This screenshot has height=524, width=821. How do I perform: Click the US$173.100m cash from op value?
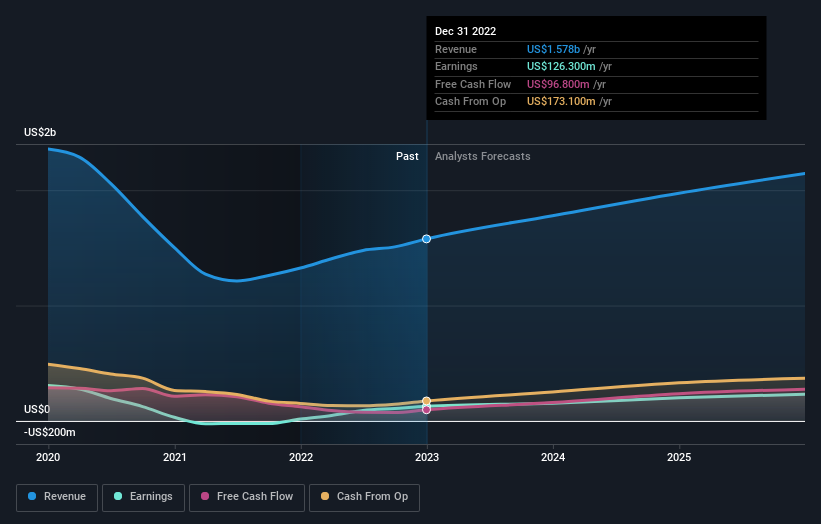561,102
